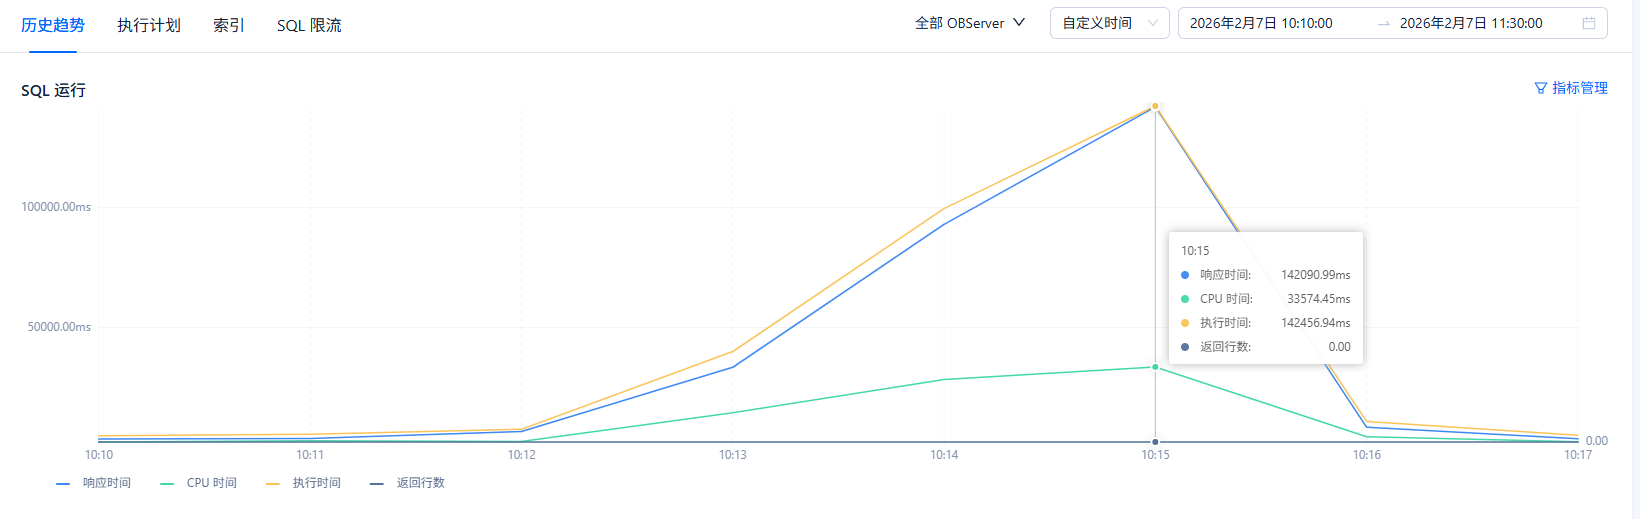Screen dimensions: 1640x519
Task: Click the dark 返回行数 legend marker
Action: coord(376,483)
